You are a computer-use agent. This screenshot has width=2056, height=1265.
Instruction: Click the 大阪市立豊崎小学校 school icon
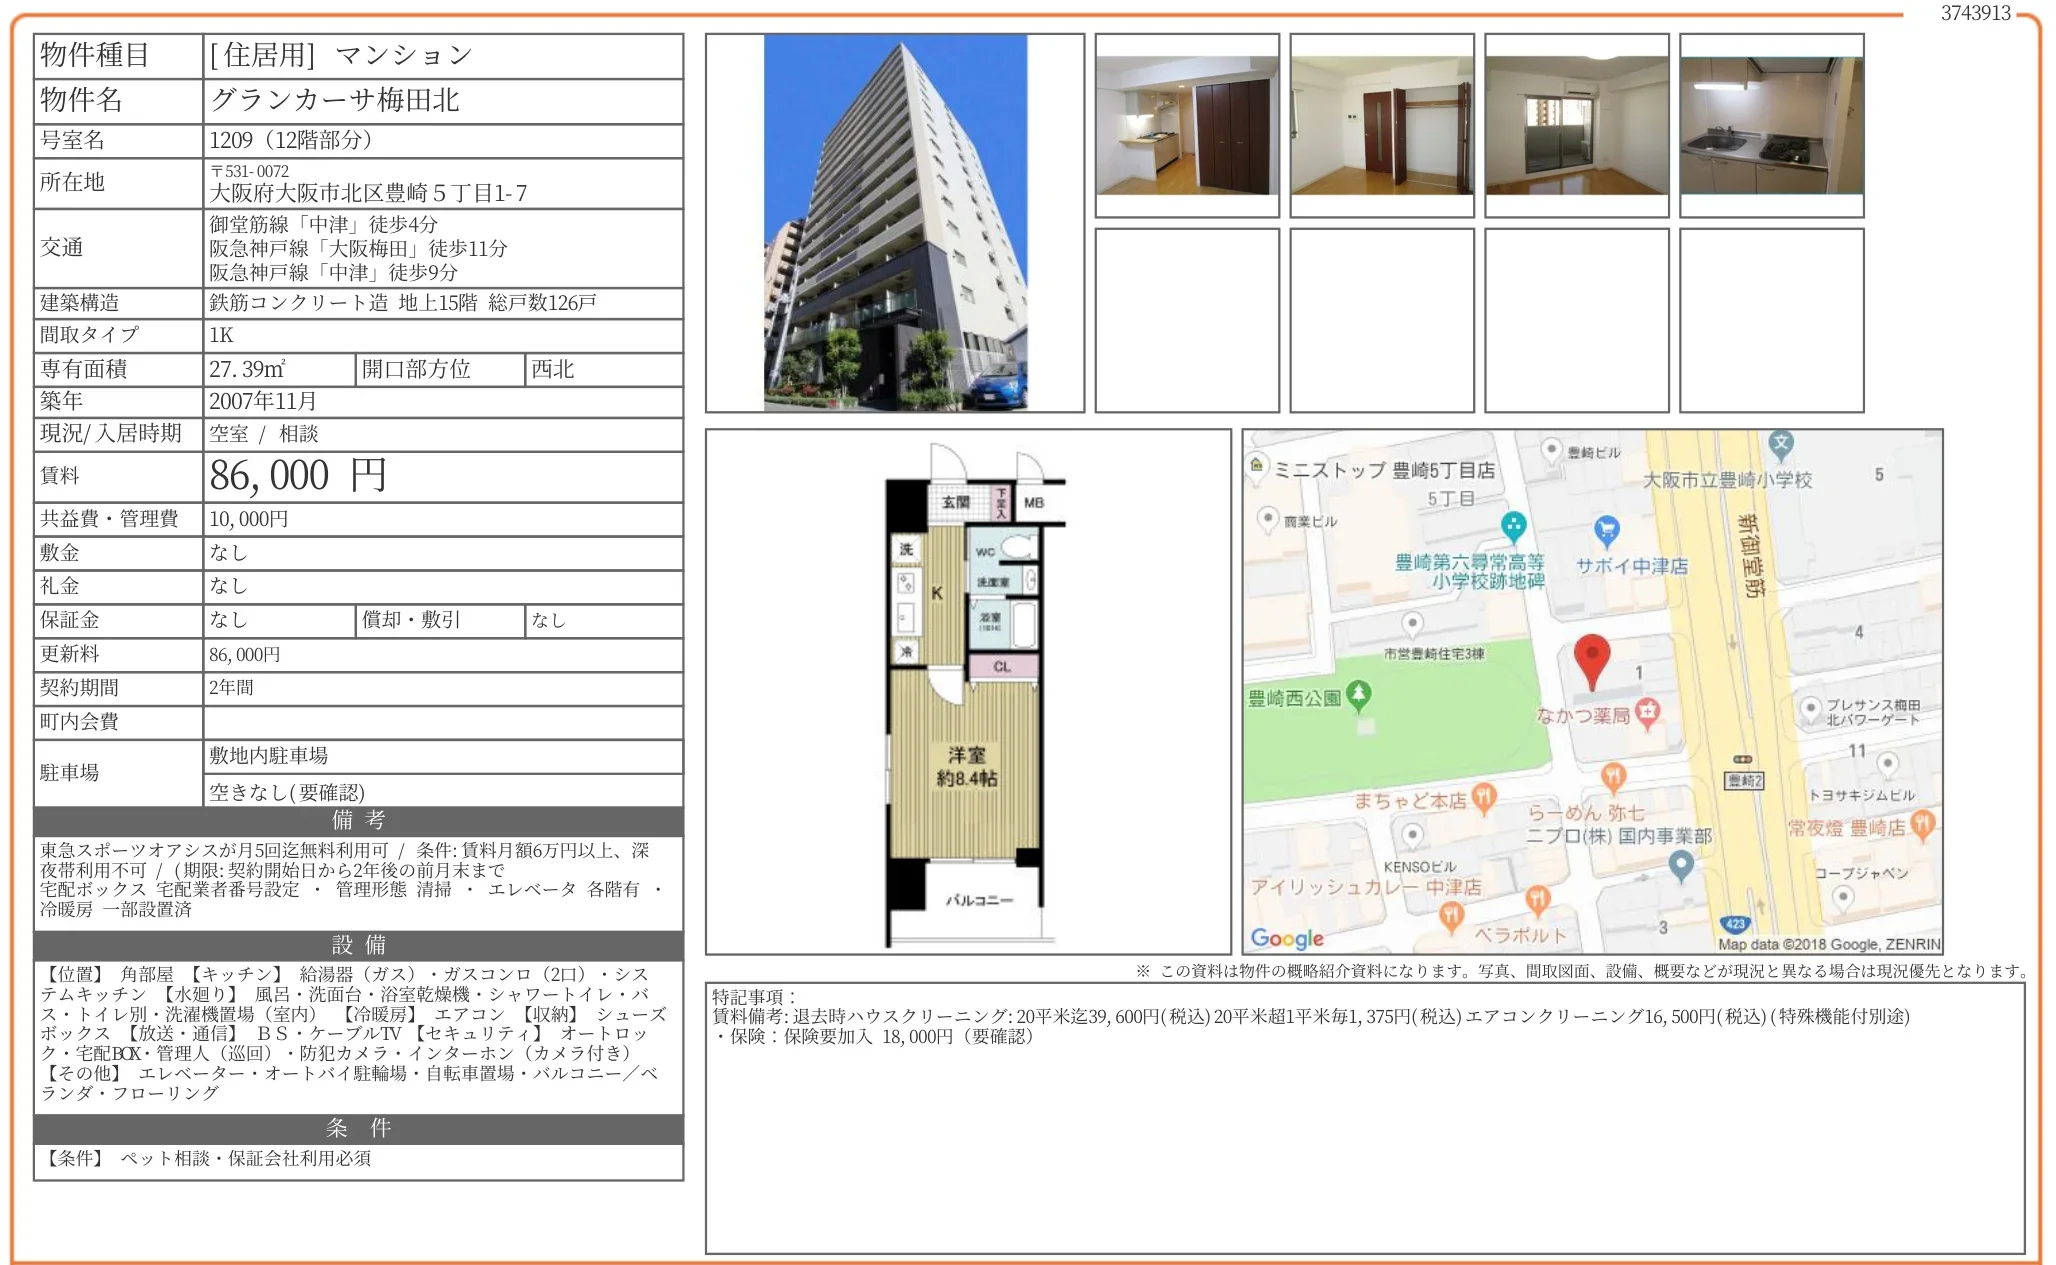click(x=1781, y=444)
